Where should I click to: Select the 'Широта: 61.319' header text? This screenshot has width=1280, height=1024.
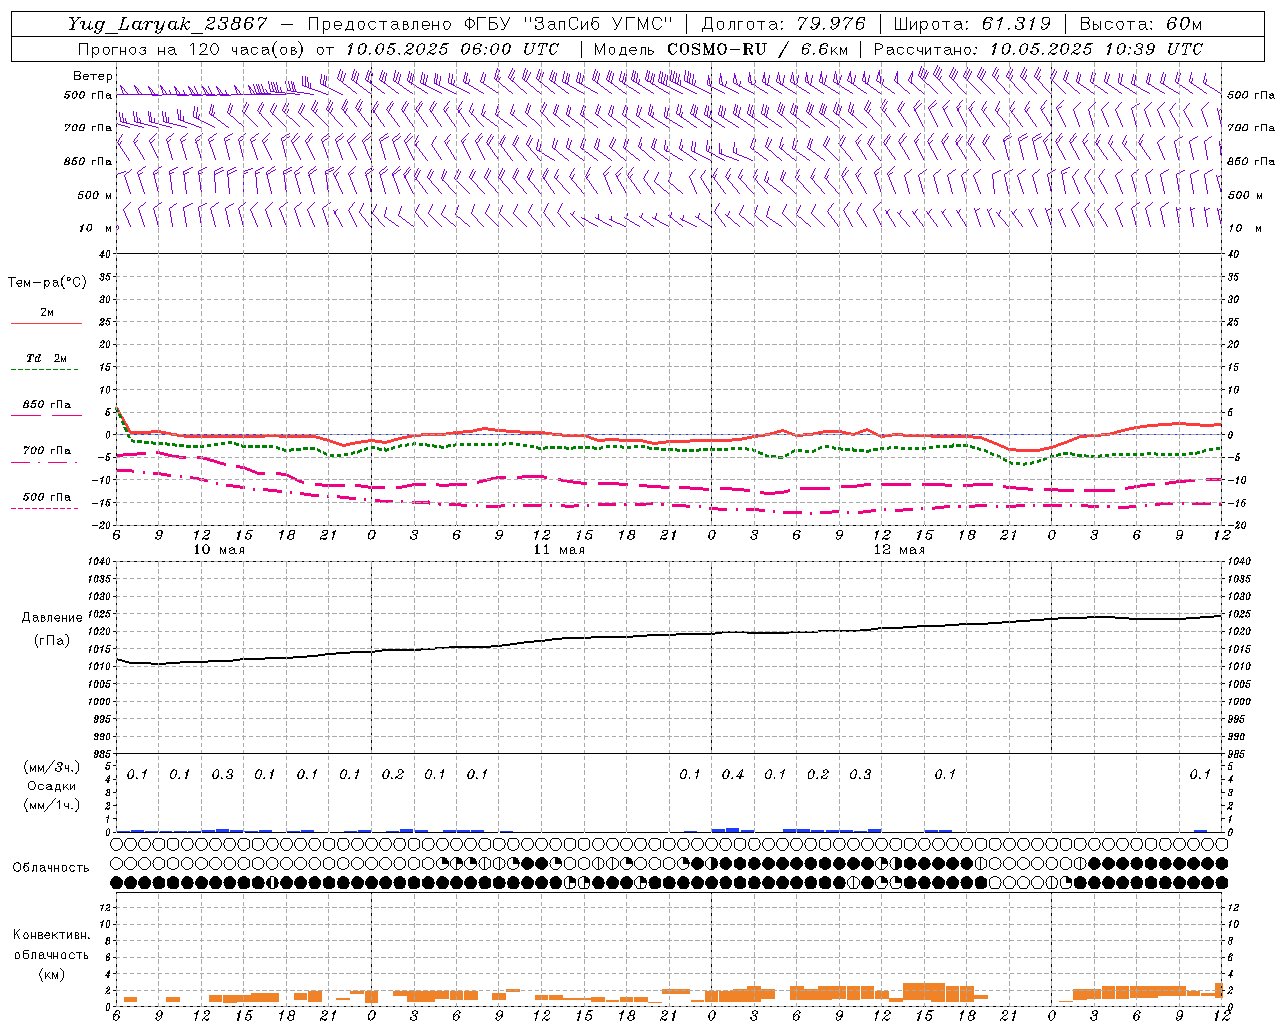971,24
